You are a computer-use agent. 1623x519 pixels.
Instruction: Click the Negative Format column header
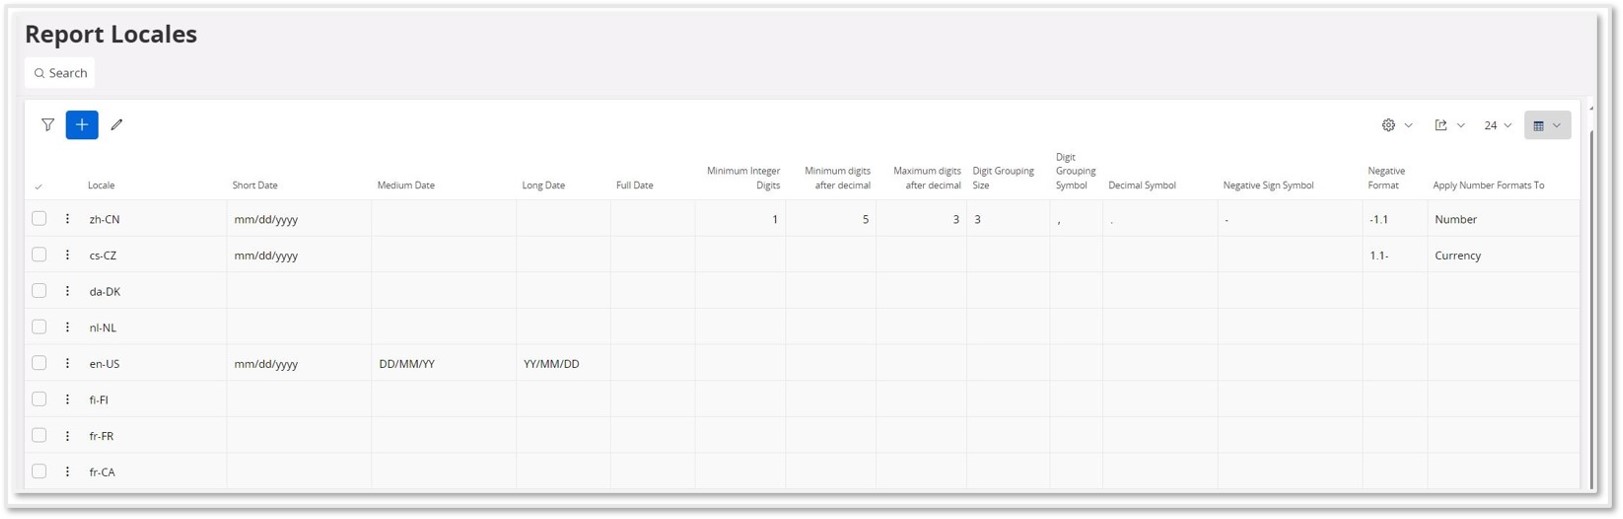click(x=1386, y=178)
